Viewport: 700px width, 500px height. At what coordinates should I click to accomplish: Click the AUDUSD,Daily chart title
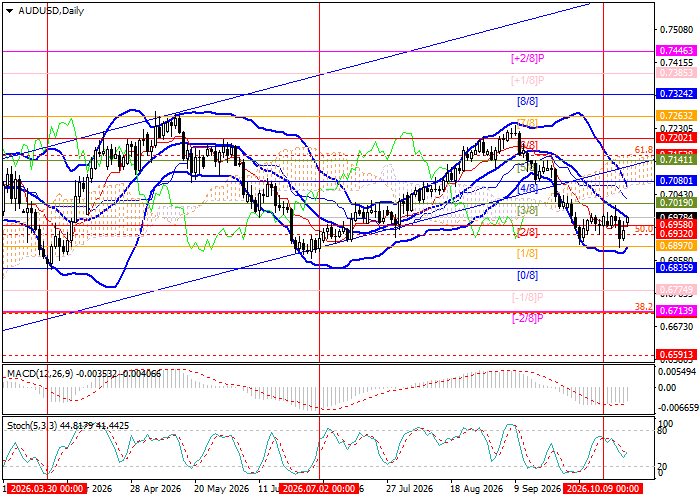51,11
